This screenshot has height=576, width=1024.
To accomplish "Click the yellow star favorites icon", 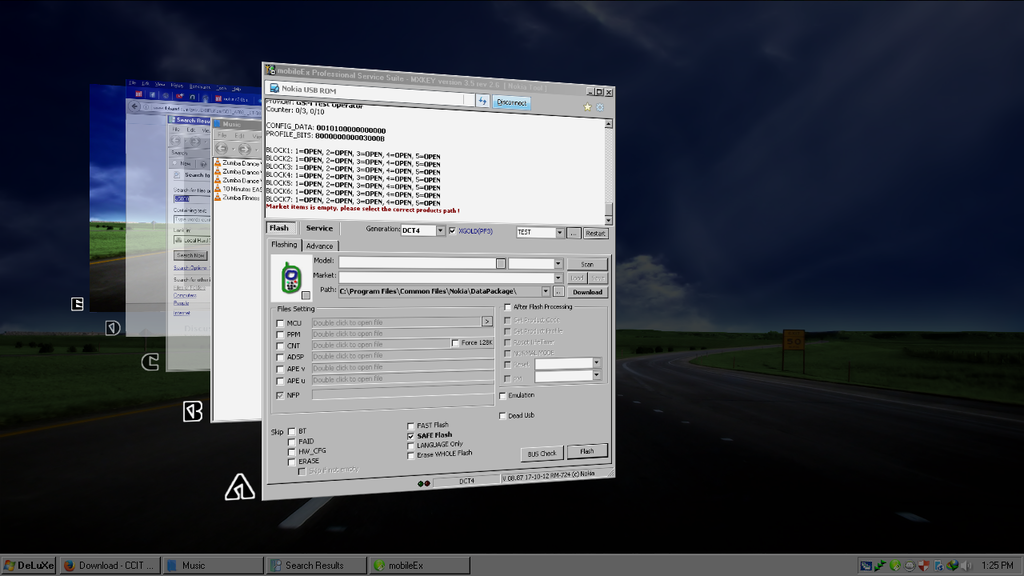I will (x=587, y=107).
